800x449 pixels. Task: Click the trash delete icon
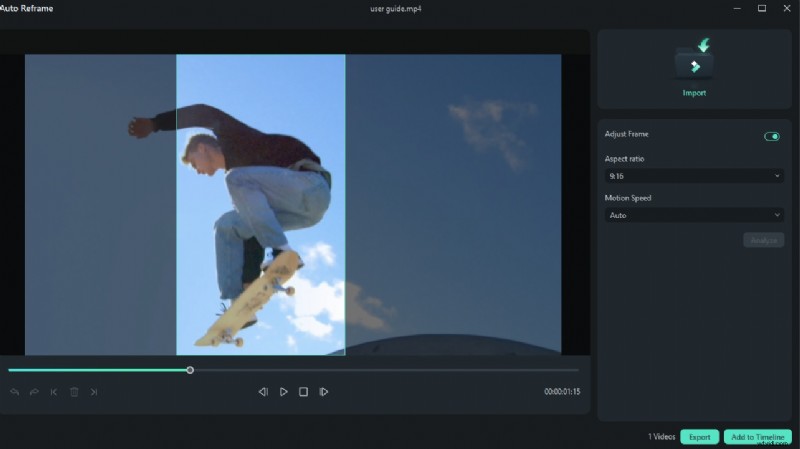pos(74,392)
